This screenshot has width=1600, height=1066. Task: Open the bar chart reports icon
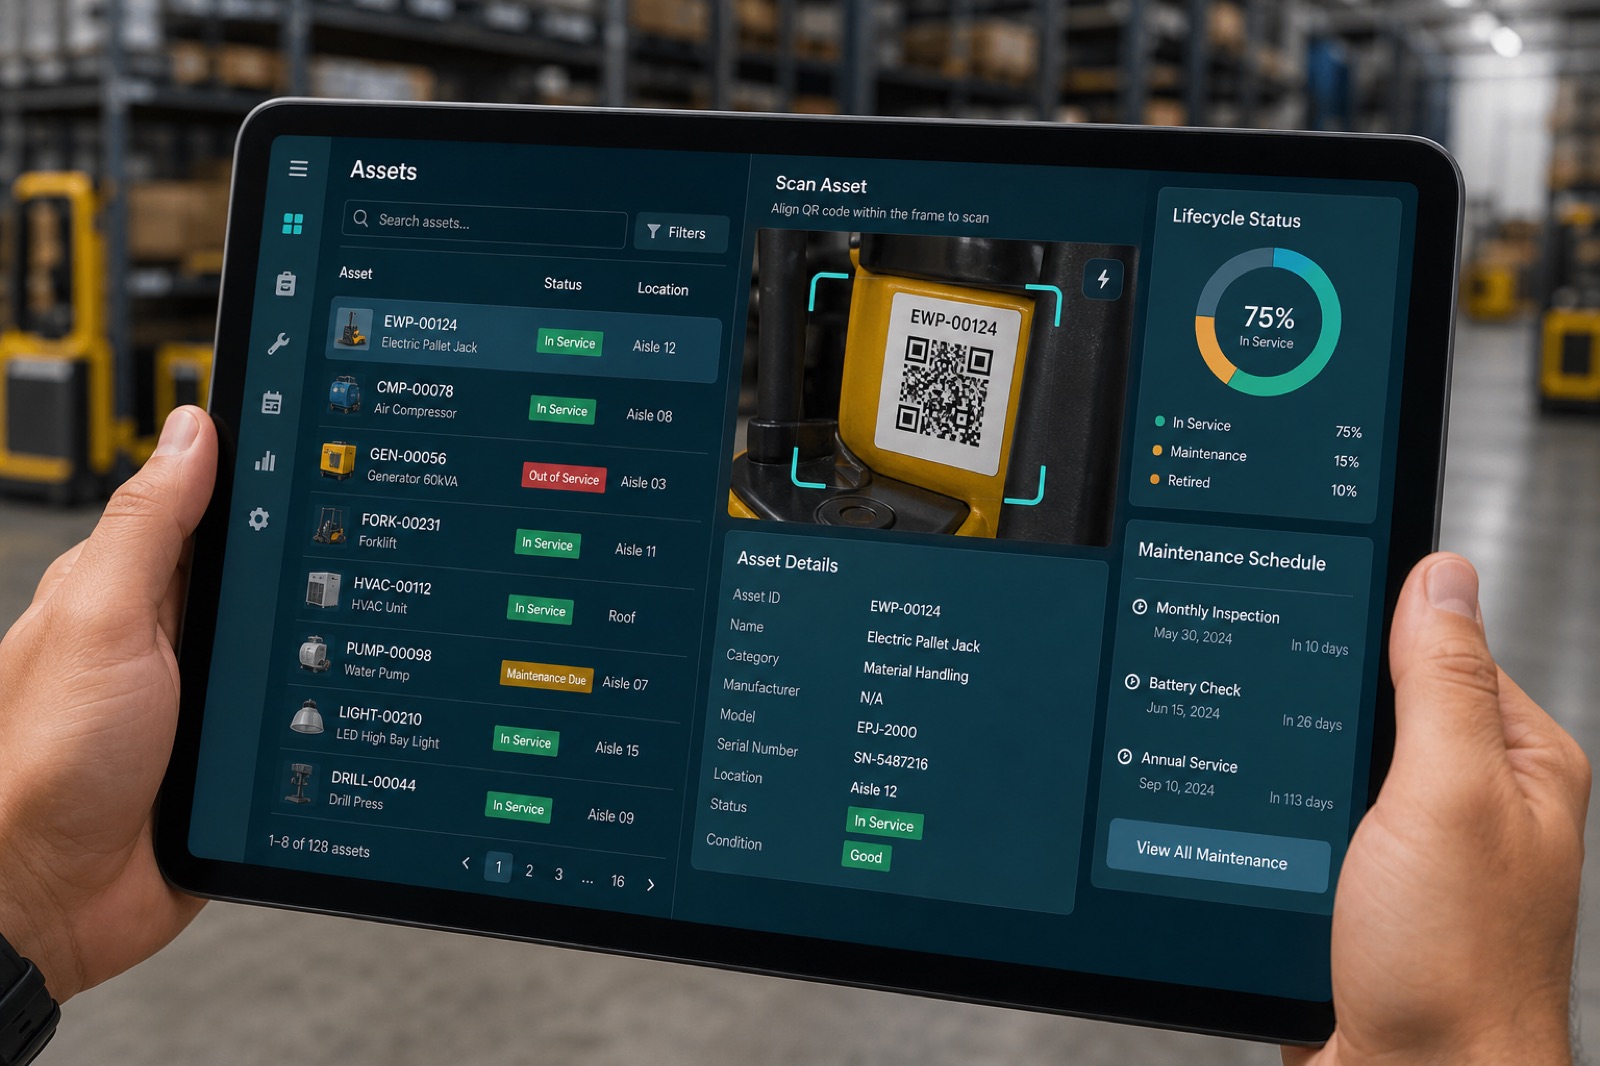[x=265, y=460]
